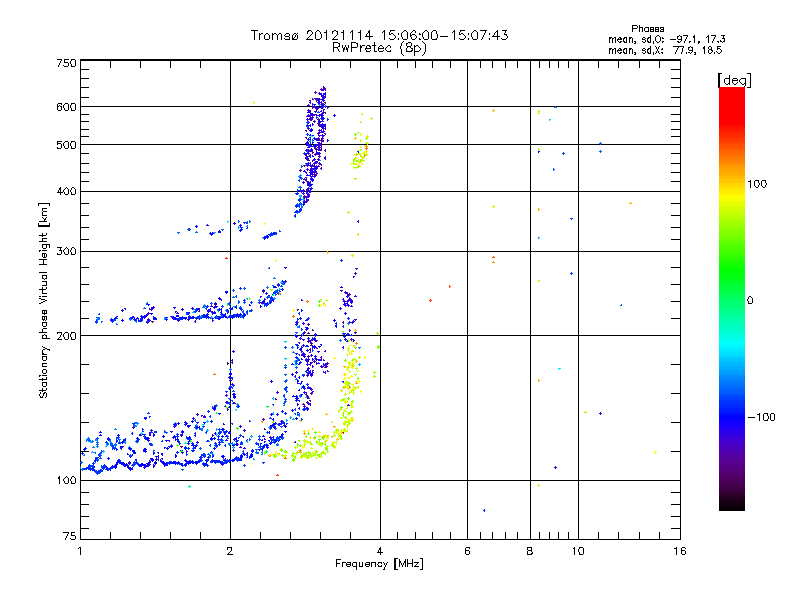Click the x-axis label '1'

click(x=80, y=551)
